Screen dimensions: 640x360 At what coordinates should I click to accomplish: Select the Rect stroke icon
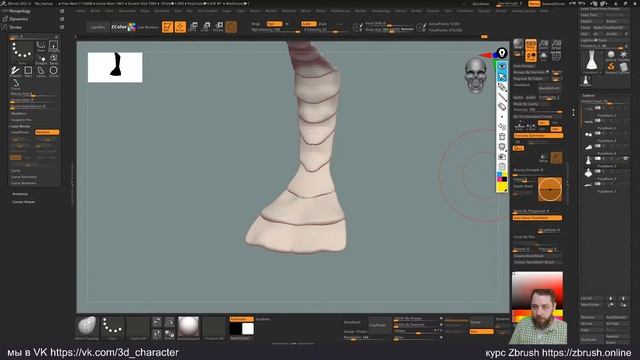pos(28,72)
